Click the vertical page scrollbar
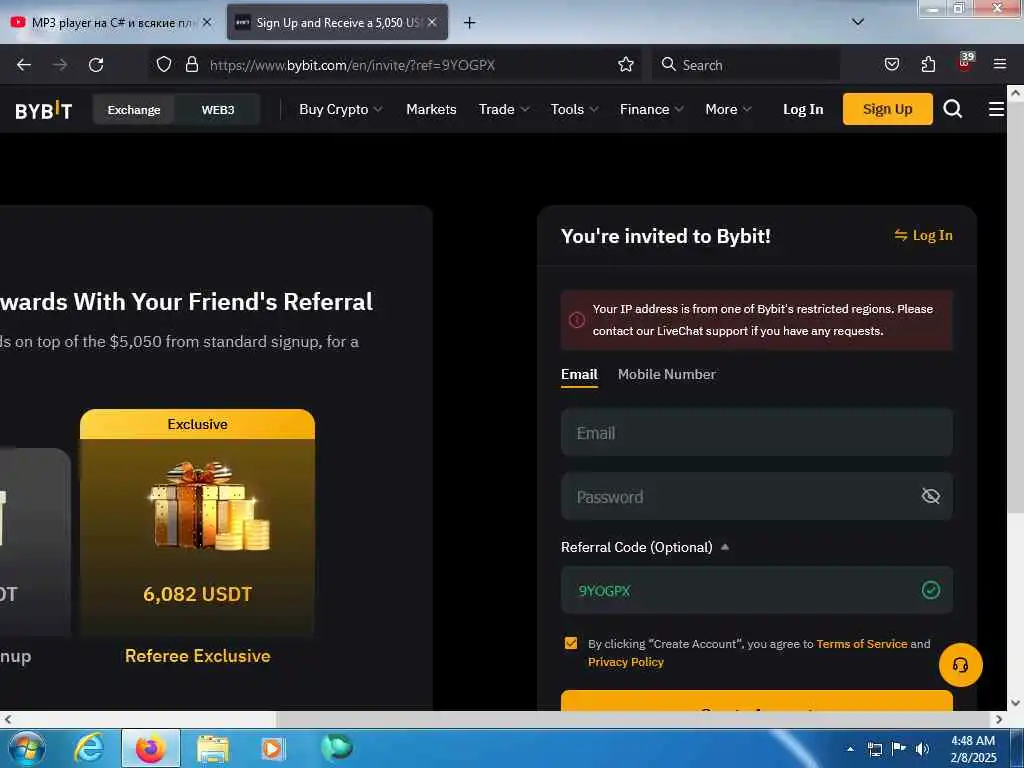The height and width of the screenshot is (768, 1024). (x=1016, y=307)
